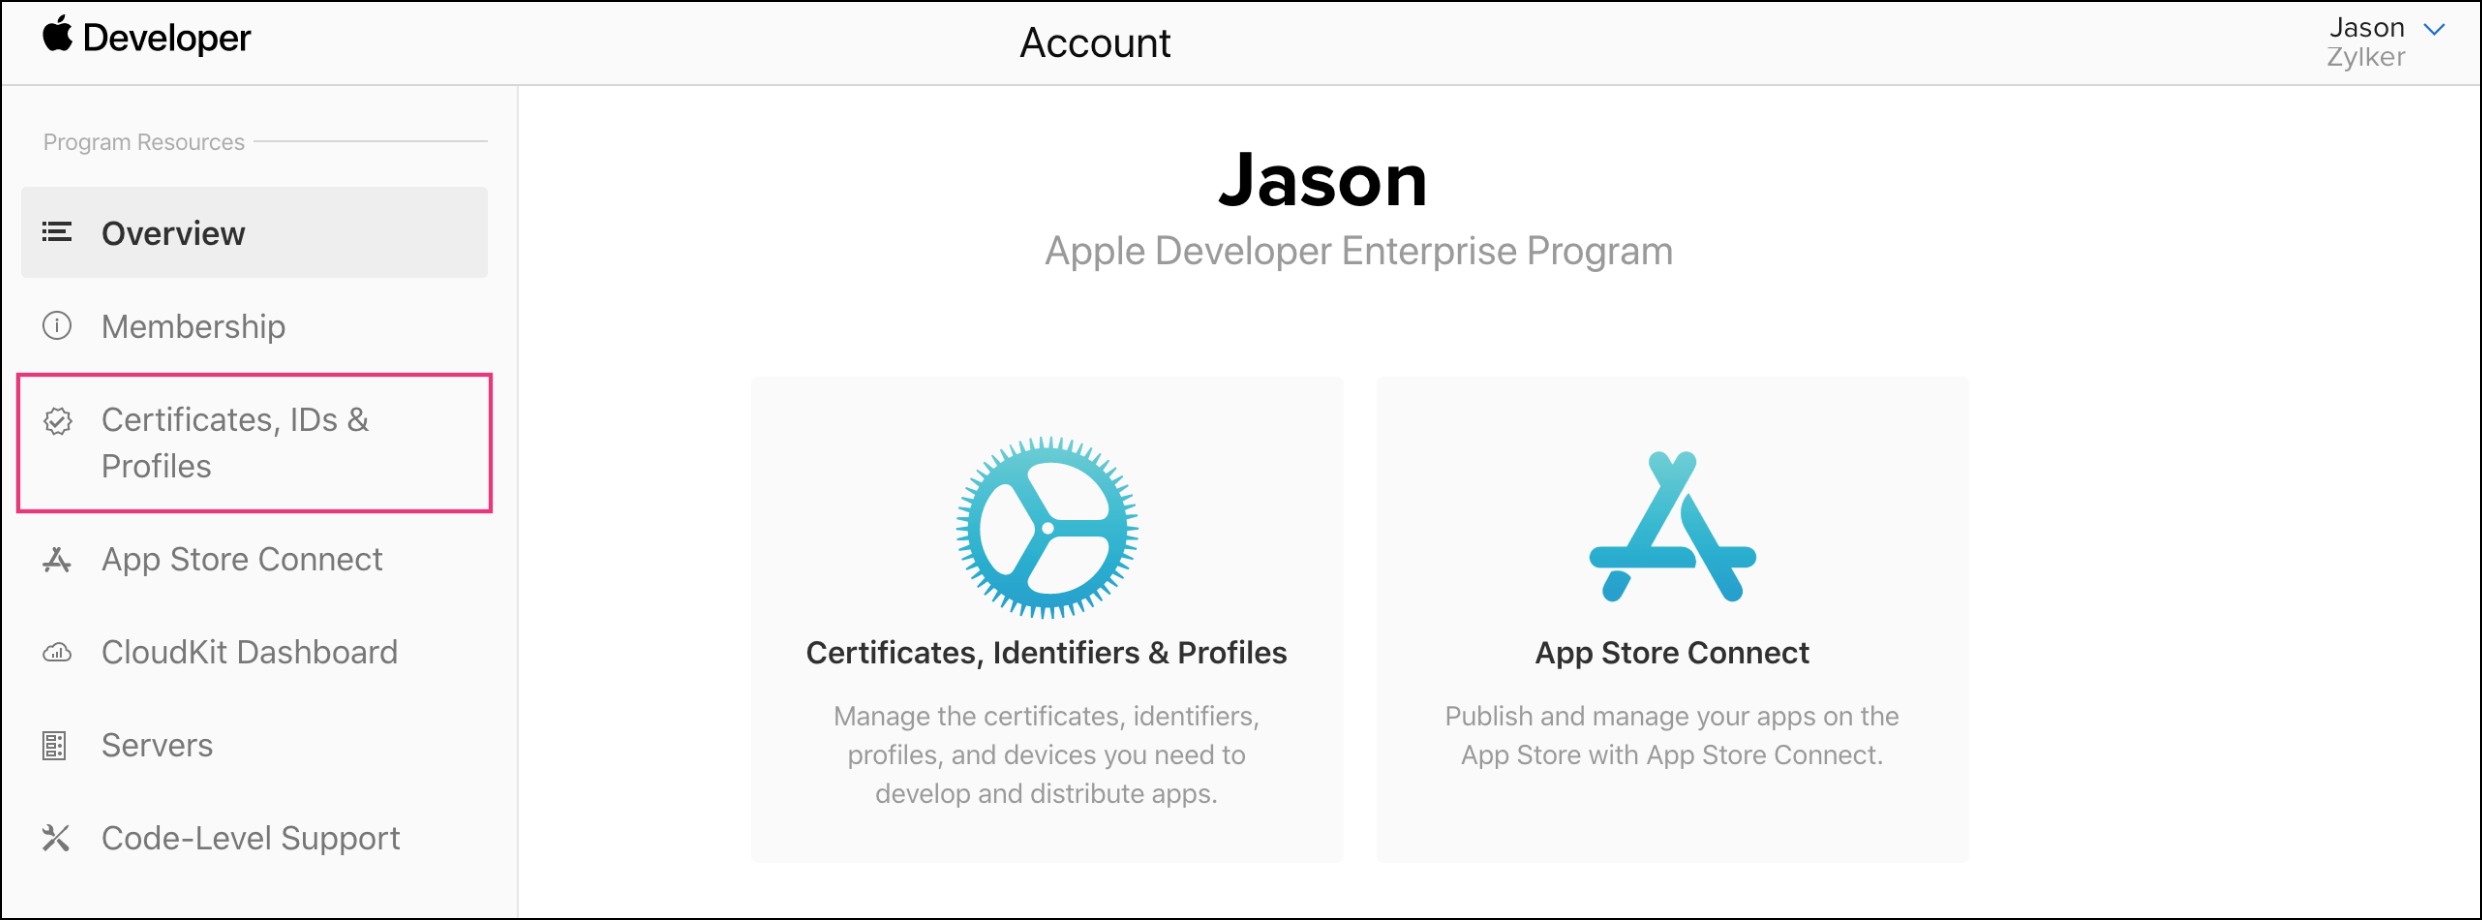Click the Certificates badge icon in sidebar

point(58,421)
